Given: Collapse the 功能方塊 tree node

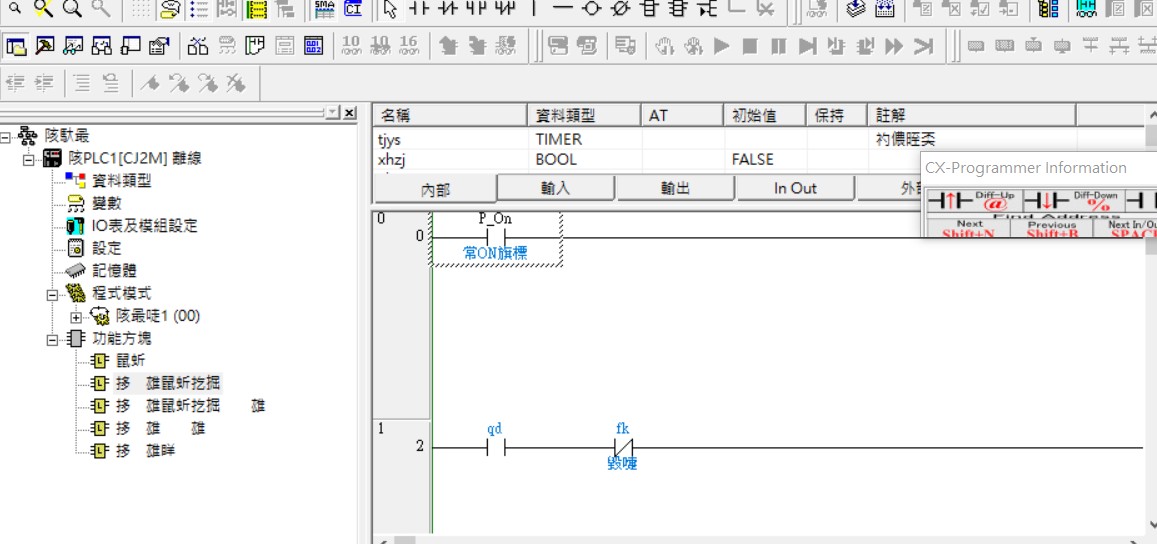Looking at the screenshot, I should (52, 339).
